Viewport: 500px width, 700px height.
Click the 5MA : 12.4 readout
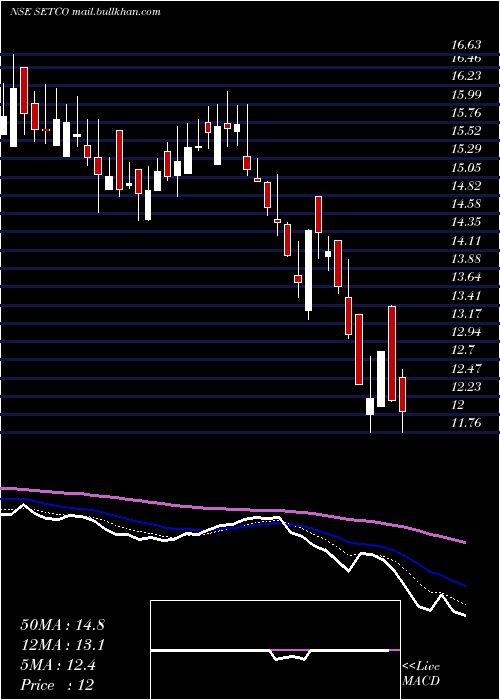pos(58,665)
